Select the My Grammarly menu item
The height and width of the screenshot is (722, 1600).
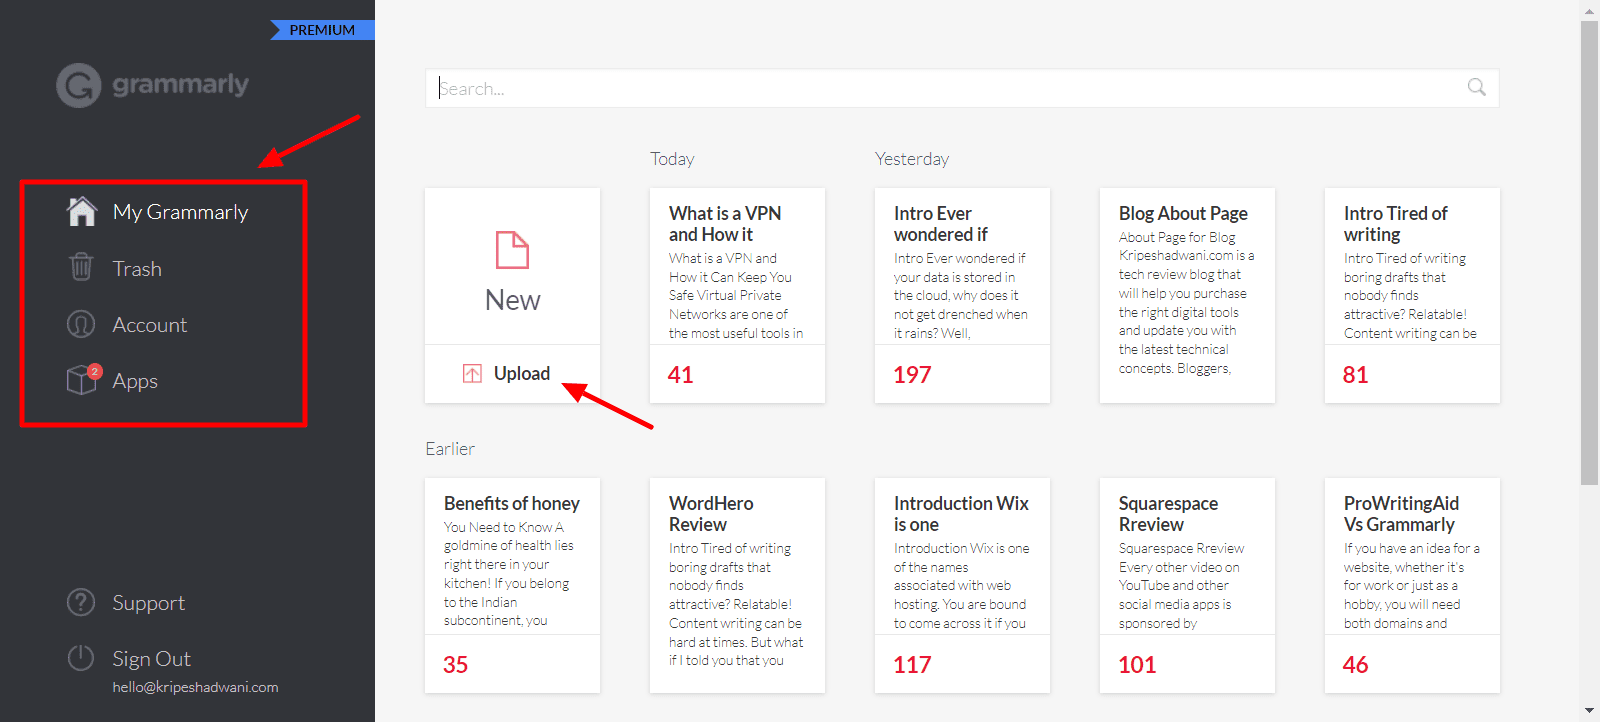(x=180, y=212)
